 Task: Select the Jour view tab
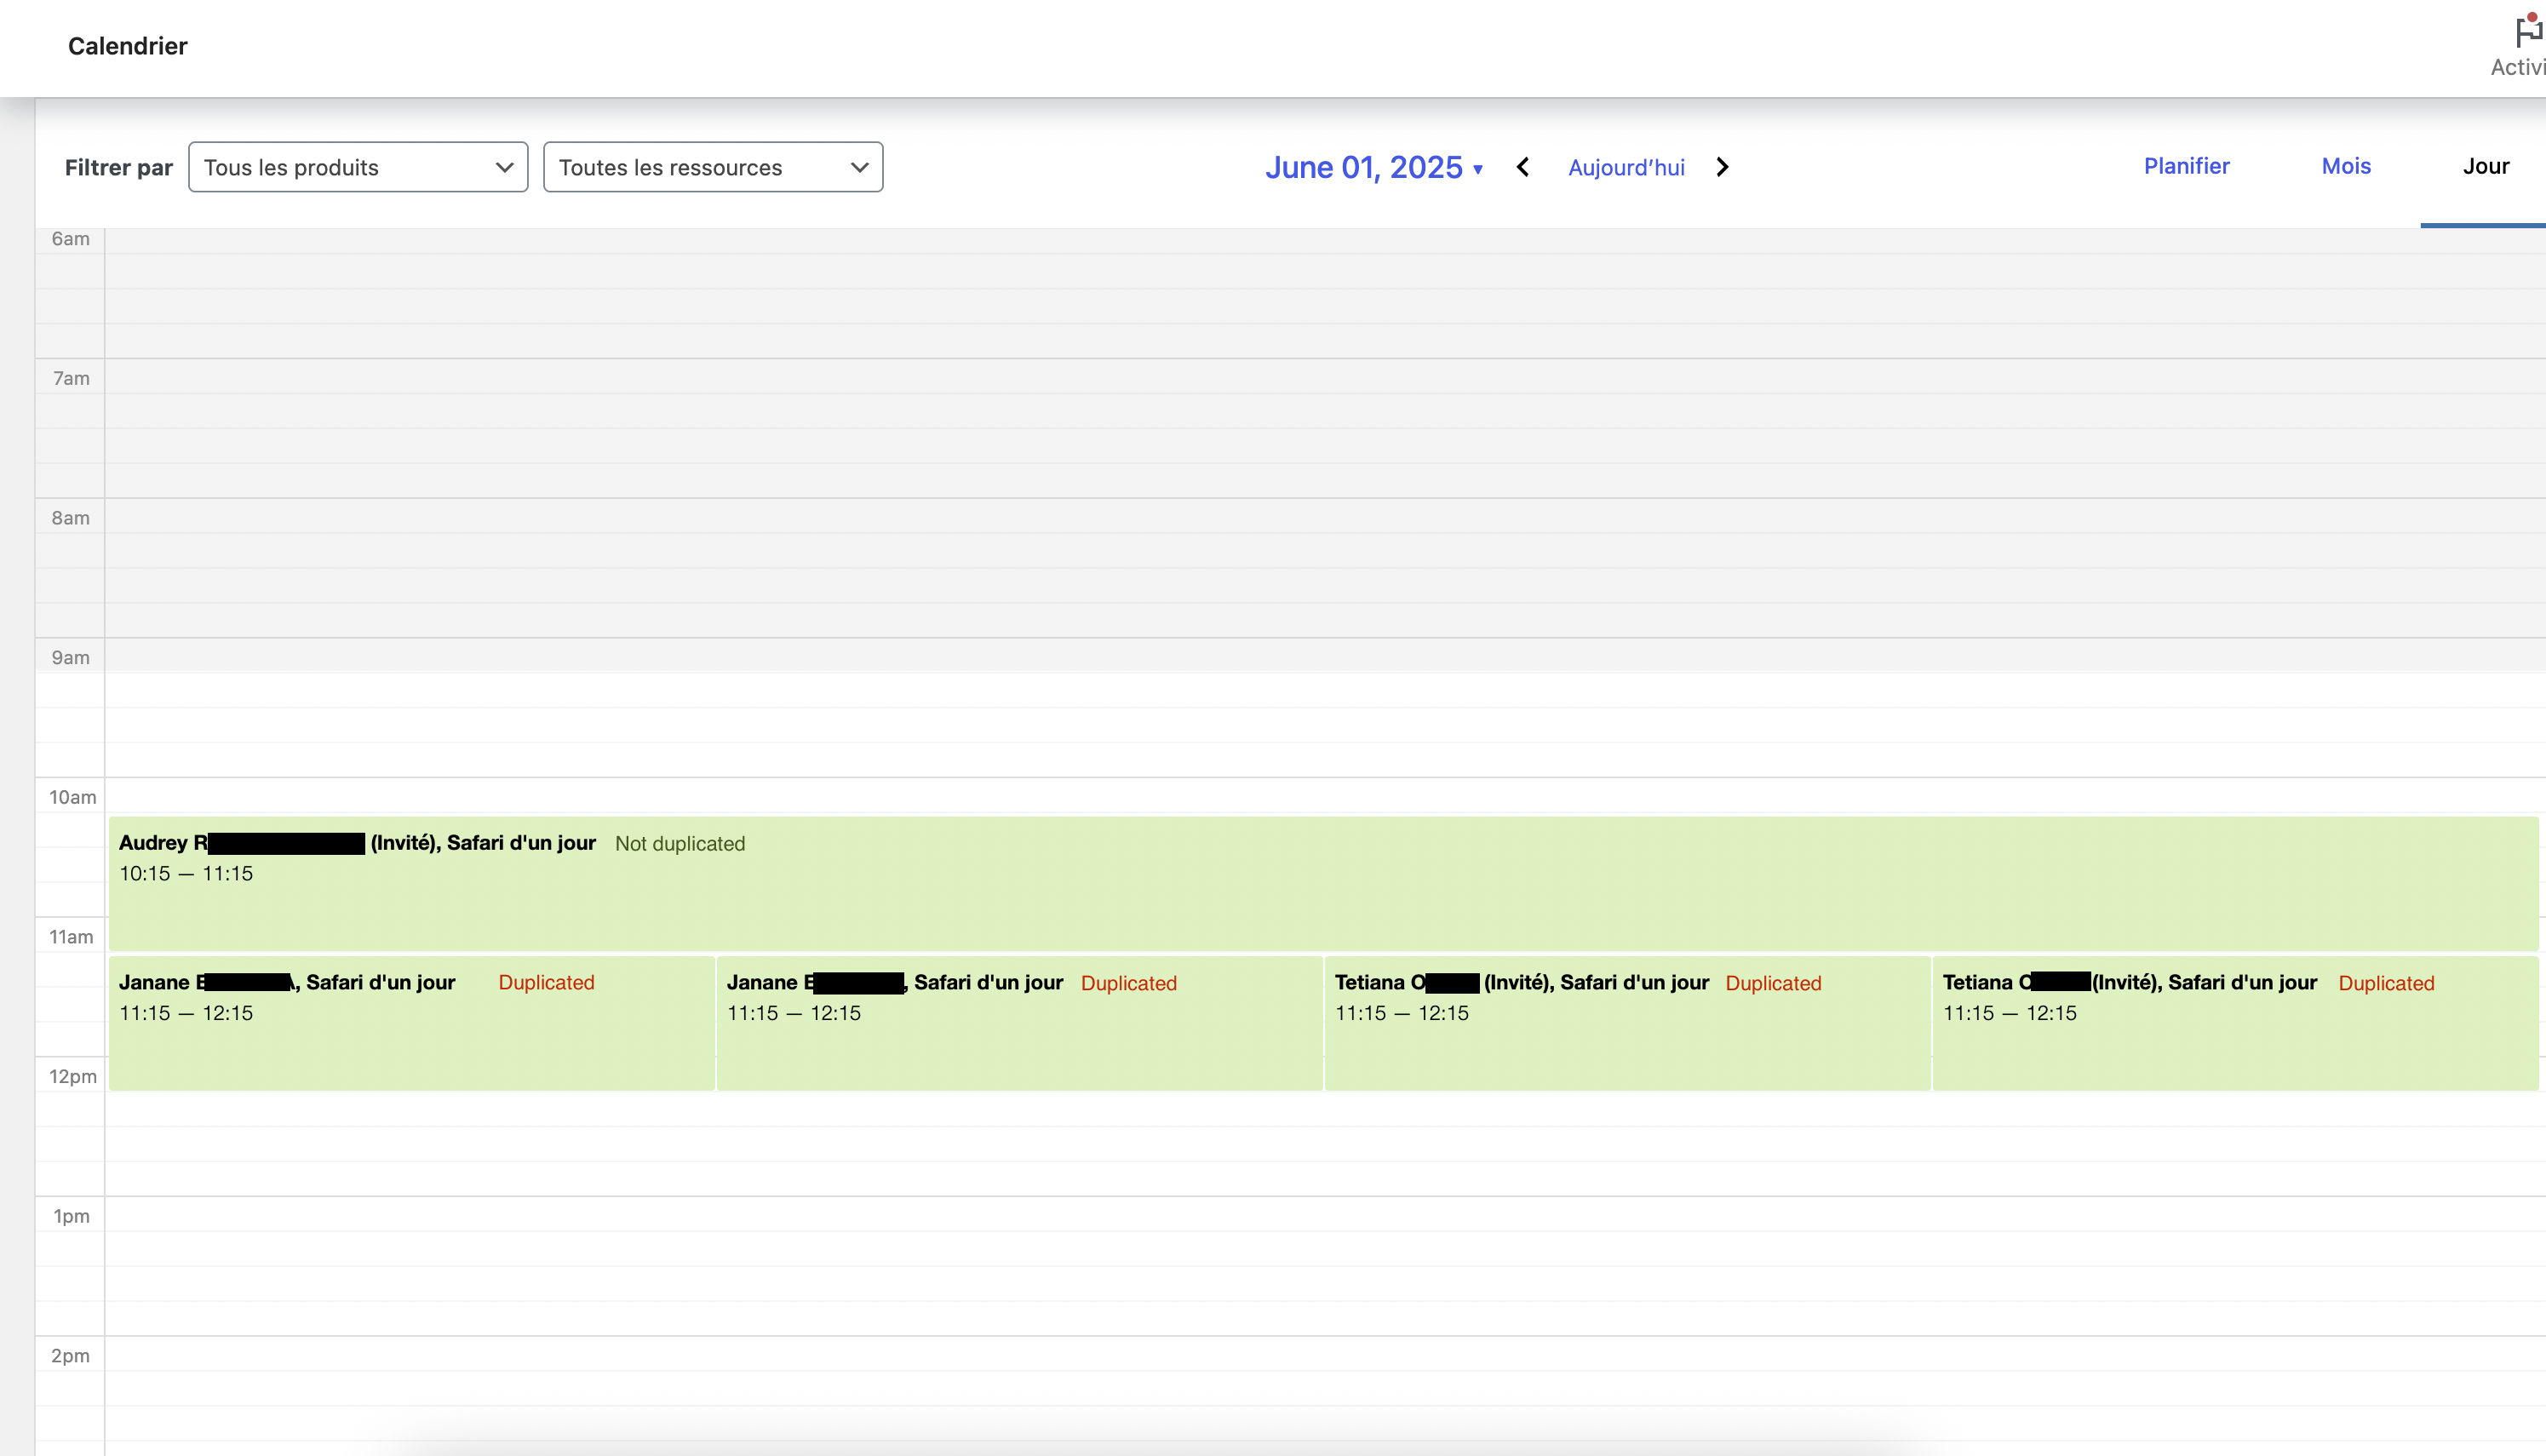tap(2485, 166)
